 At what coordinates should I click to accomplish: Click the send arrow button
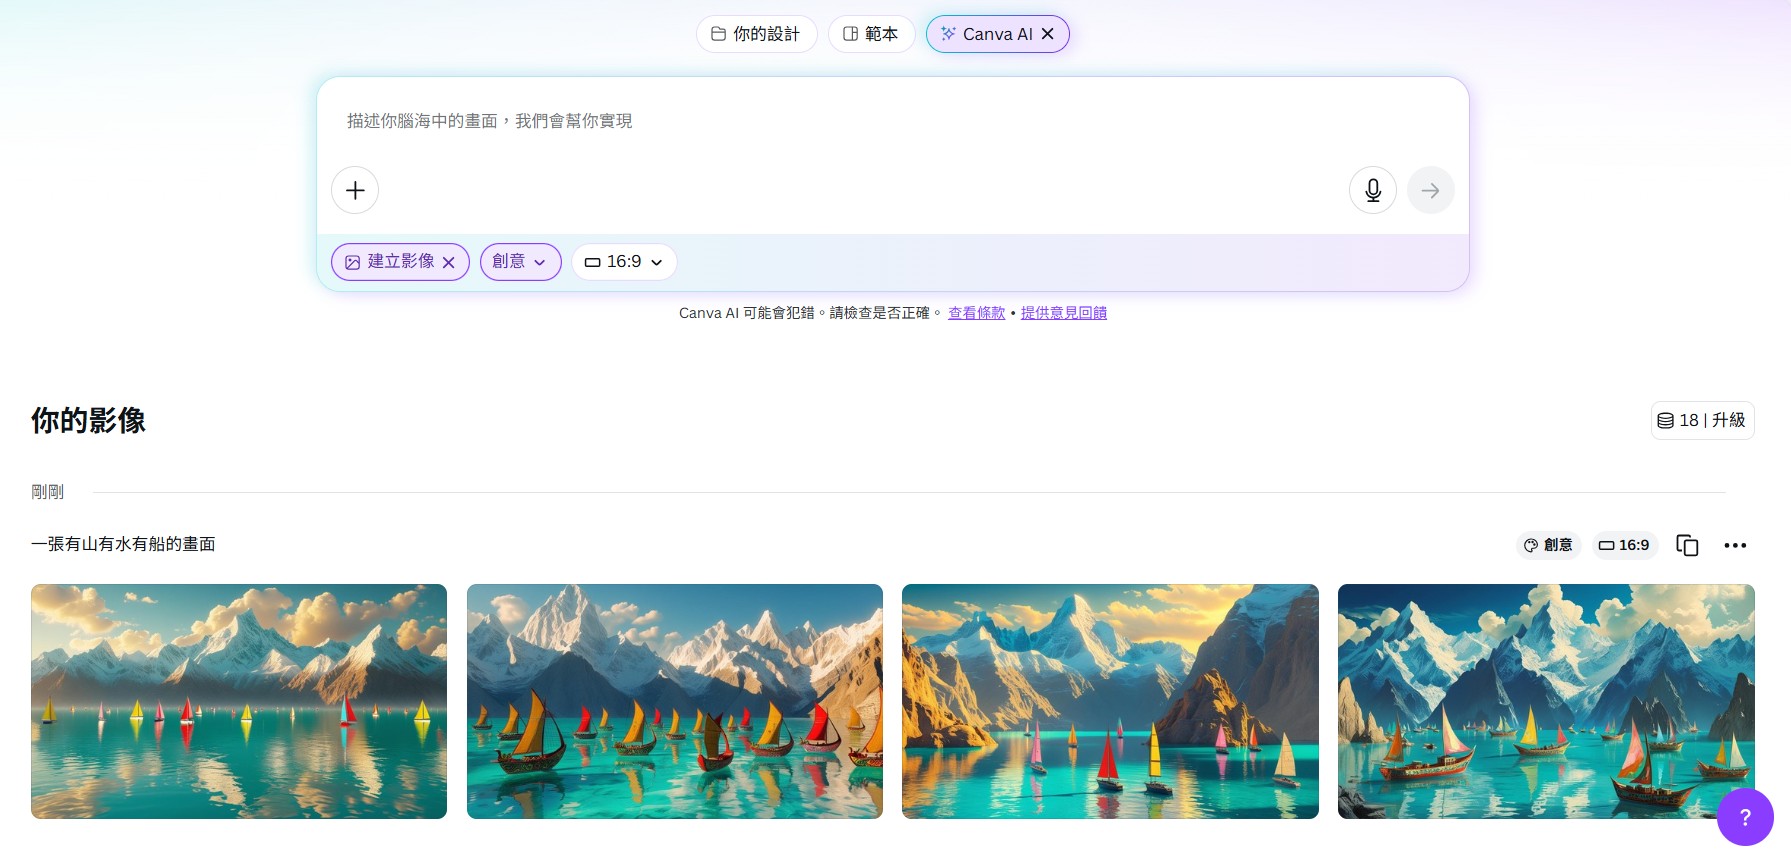pyautogui.click(x=1431, y=190)
